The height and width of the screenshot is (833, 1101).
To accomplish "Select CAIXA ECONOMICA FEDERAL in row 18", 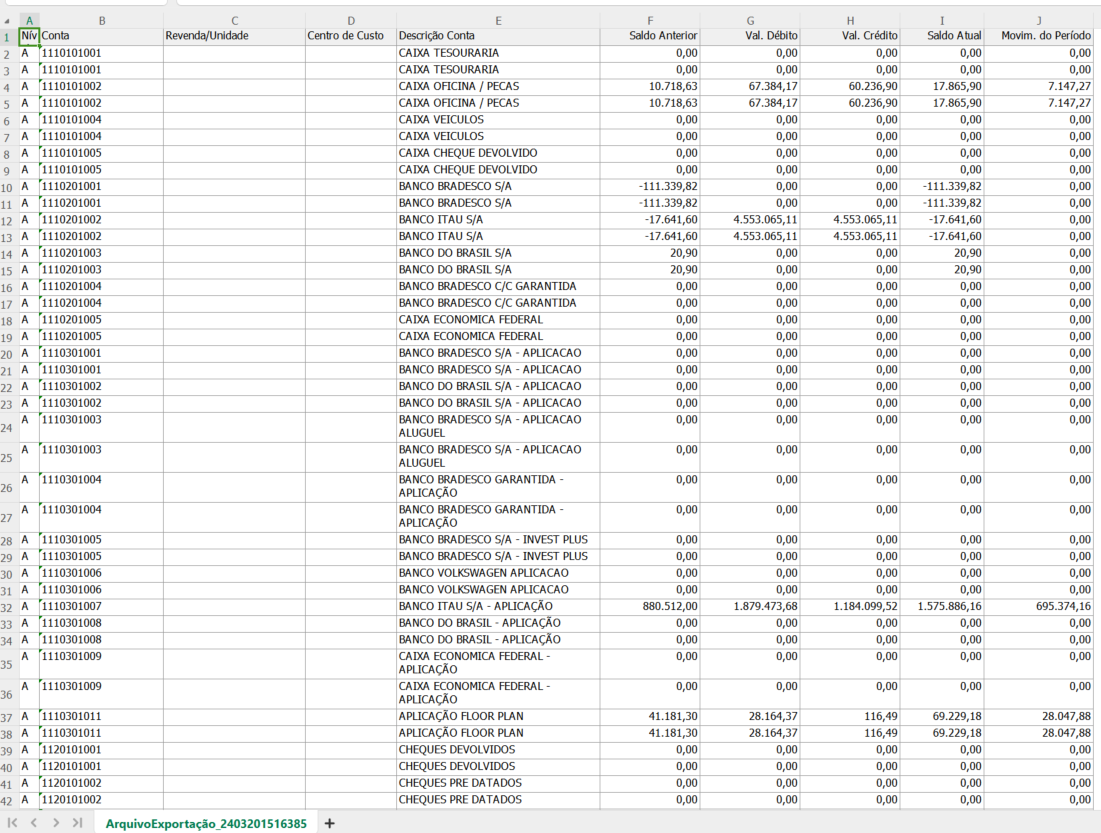I will (x=499, y=320).
